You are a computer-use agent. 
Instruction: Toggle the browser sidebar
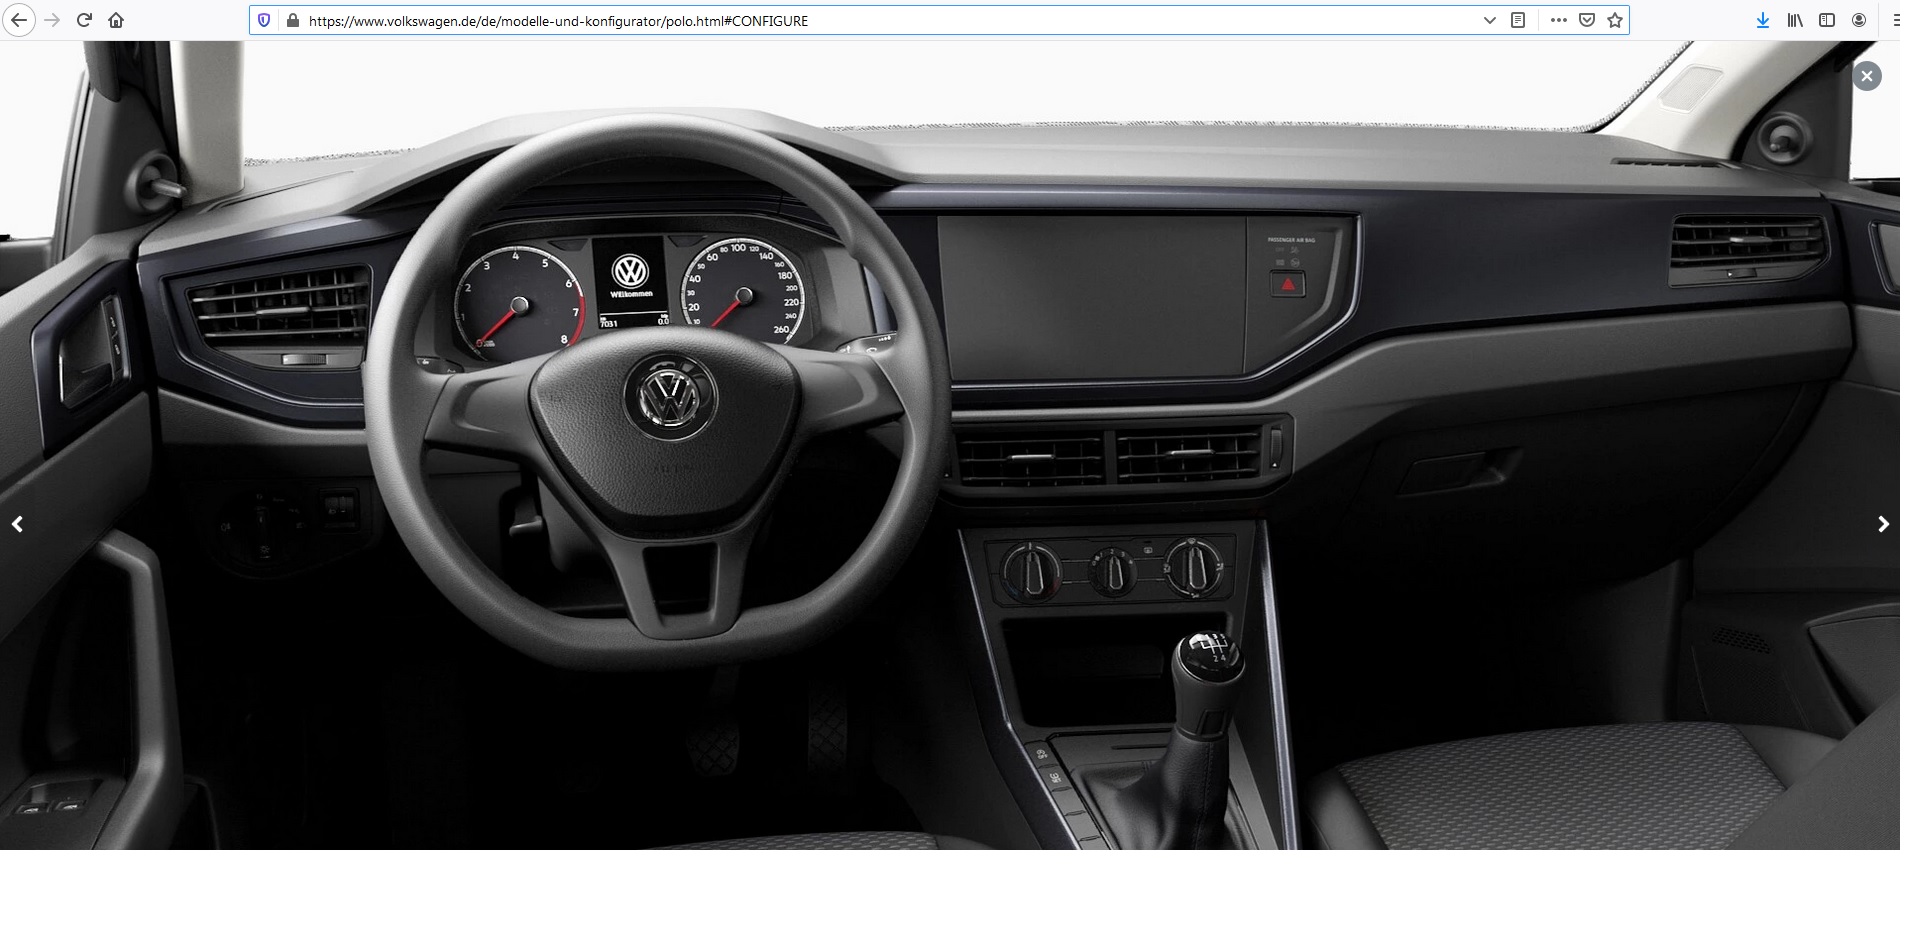click(1827, 20)
